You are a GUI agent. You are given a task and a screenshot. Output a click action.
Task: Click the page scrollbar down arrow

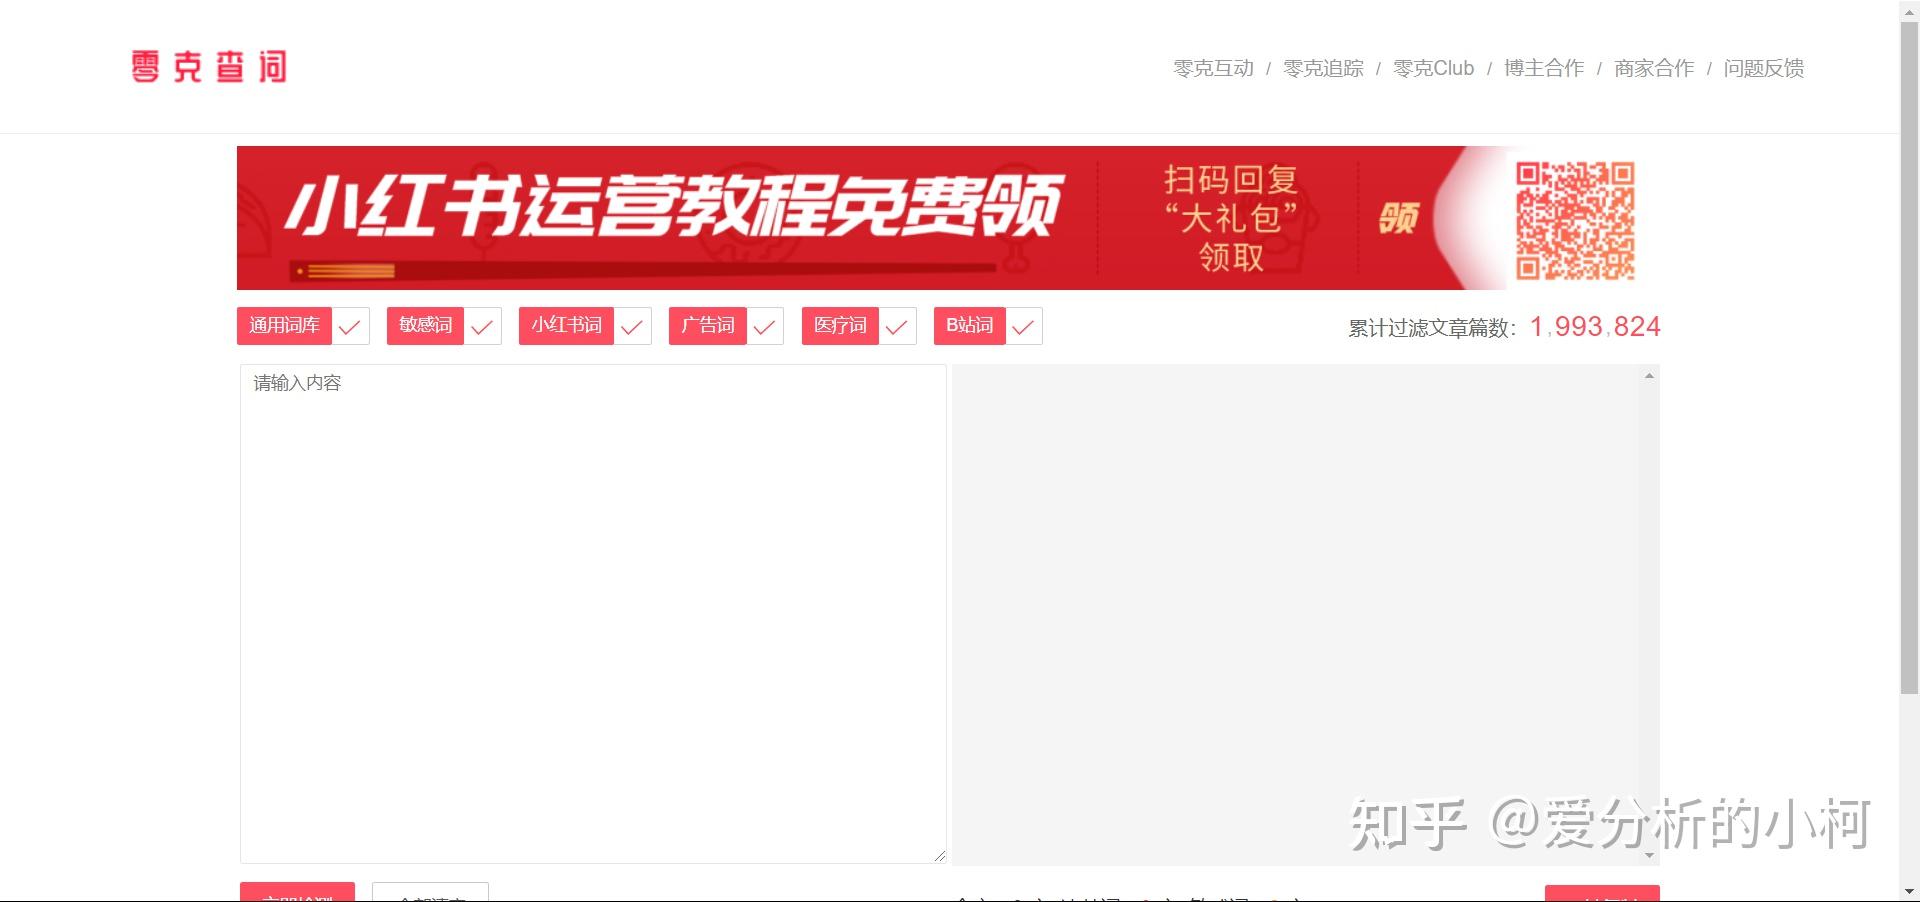(x=1909, y=891)
